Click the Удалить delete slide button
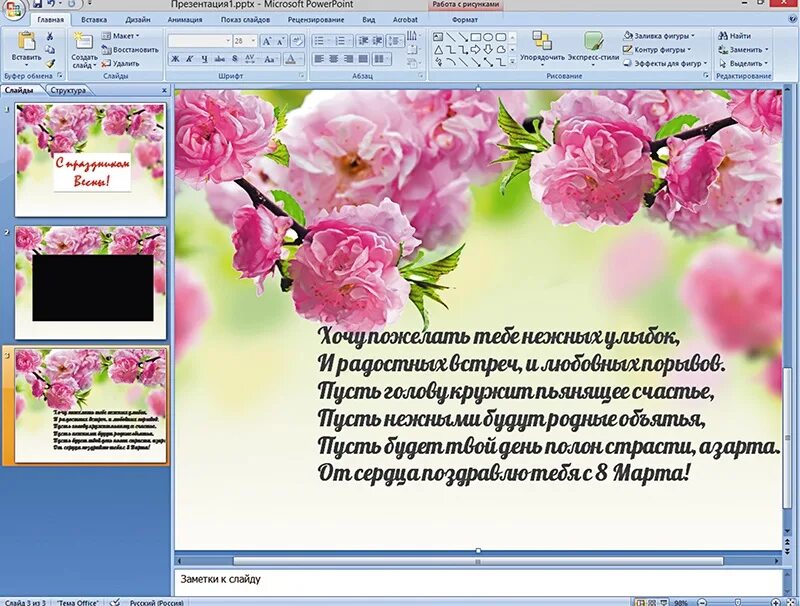The height and width of the screenshot is (606, 800). (x=120, y=63)
